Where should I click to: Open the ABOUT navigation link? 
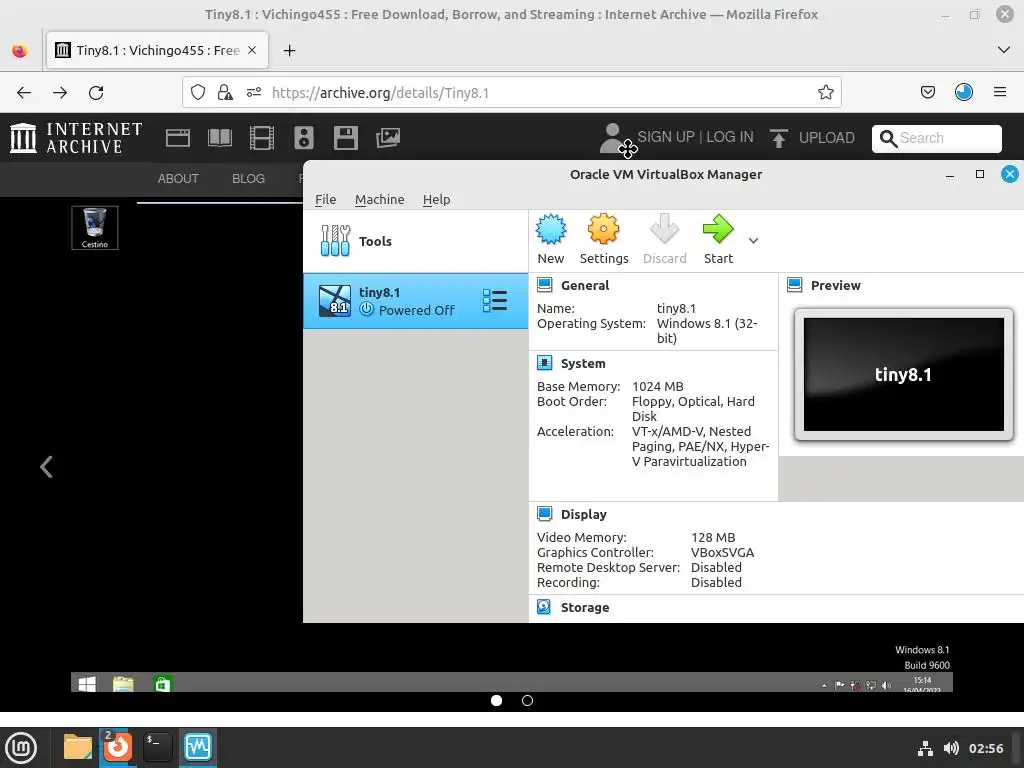coord(178,179)
